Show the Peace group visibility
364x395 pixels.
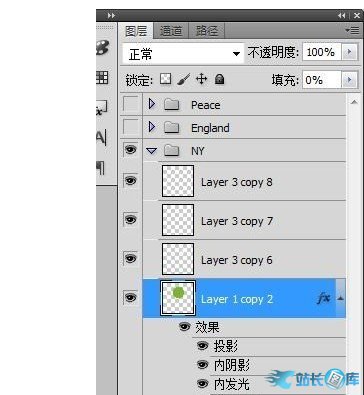coord(131,104)
